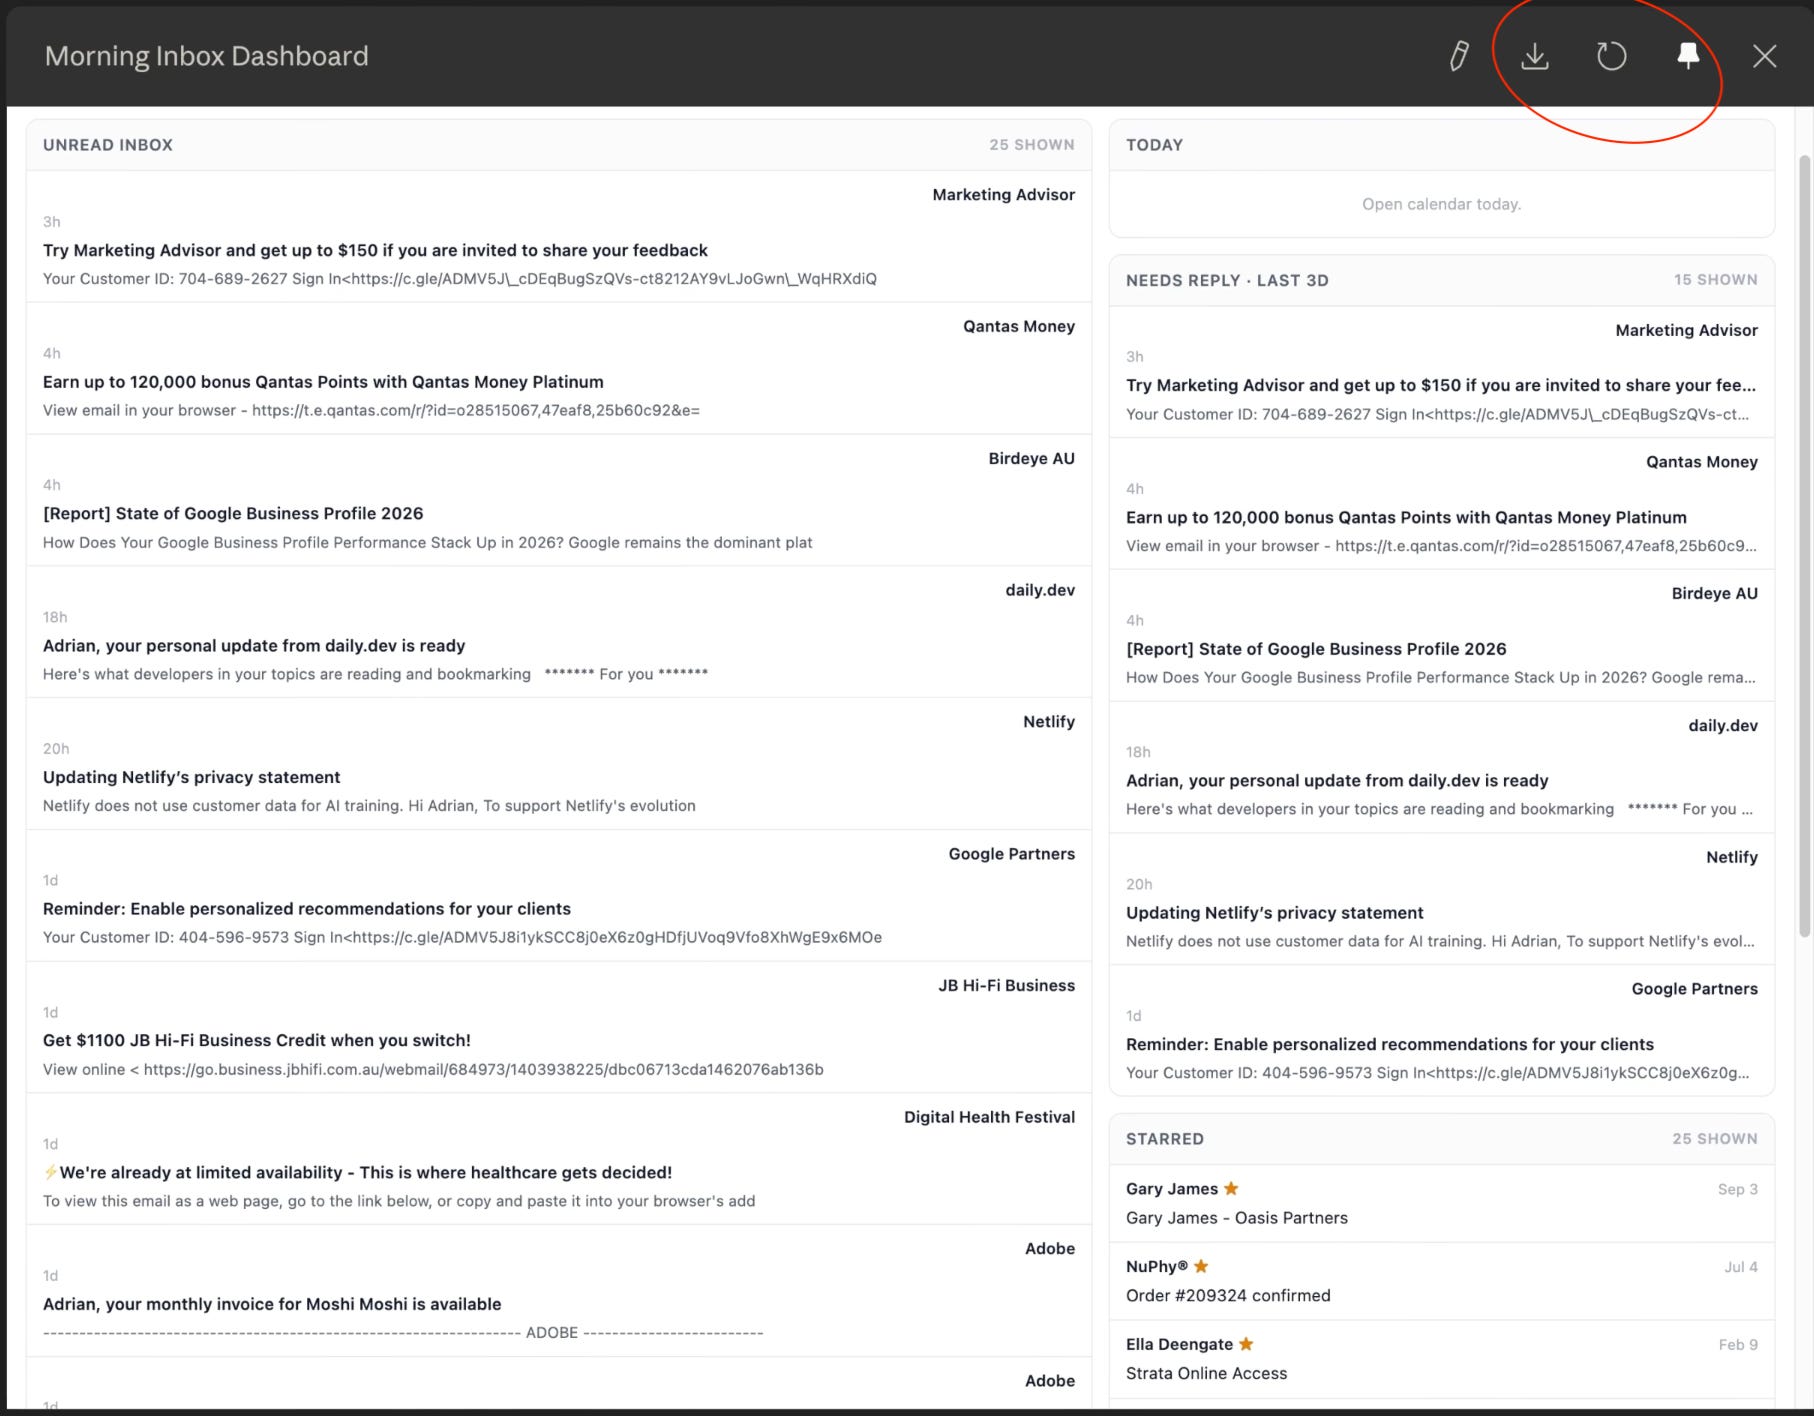The height and width of the screenshot is (1416, 1814).
Task: Click the star next to Ella Deengate
Action: (1246, 1344)
